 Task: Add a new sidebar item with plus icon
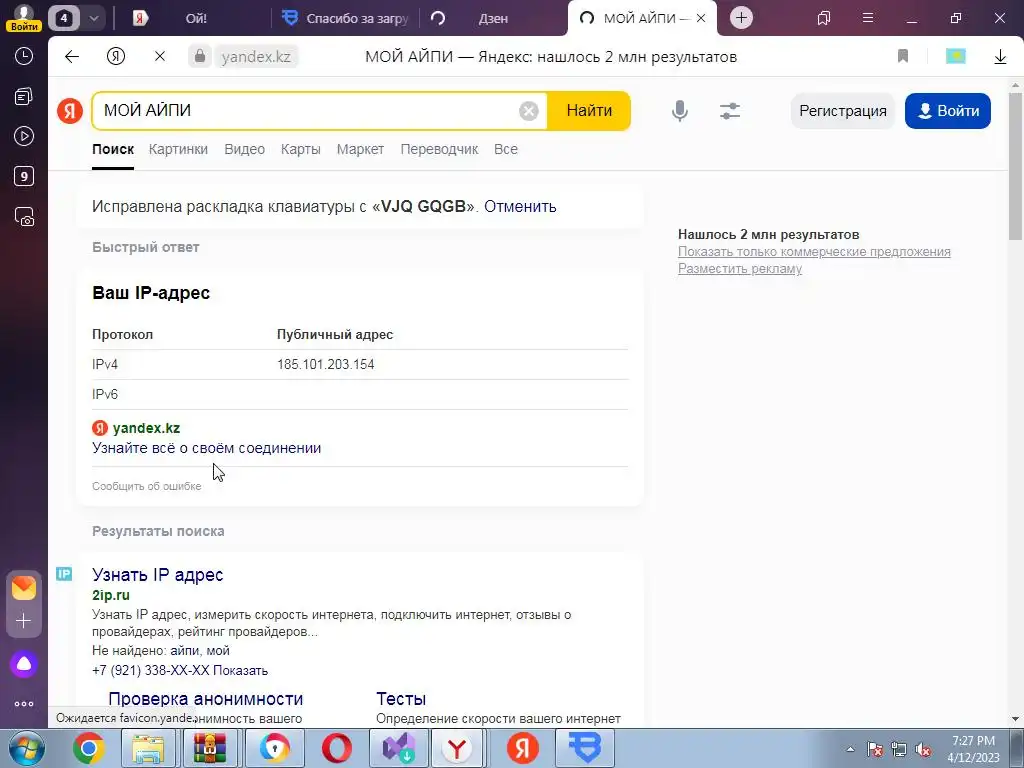24,620
